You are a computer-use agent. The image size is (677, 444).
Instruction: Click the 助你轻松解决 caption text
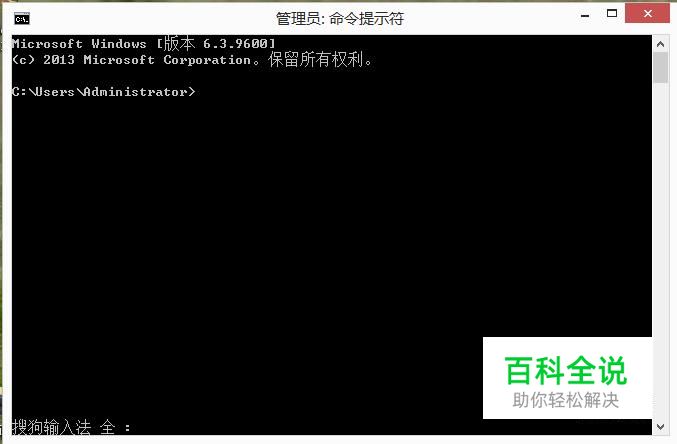point(566,400)
